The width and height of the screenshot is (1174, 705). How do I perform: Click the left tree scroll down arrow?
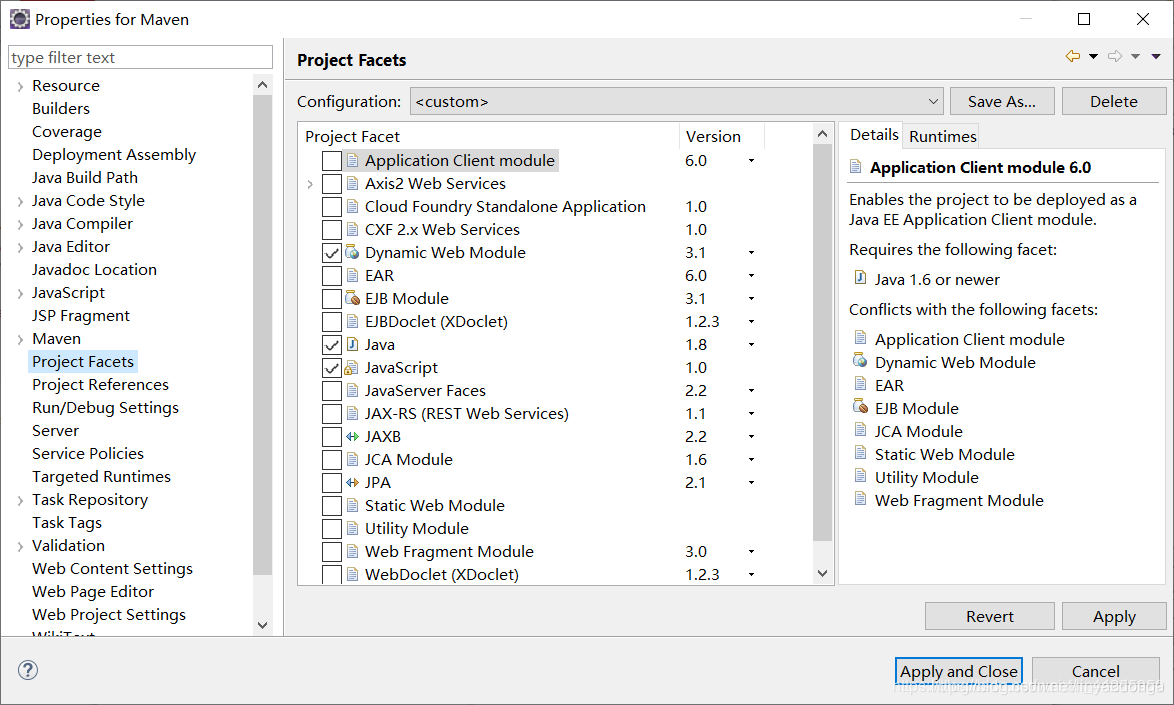pos(262,625)
